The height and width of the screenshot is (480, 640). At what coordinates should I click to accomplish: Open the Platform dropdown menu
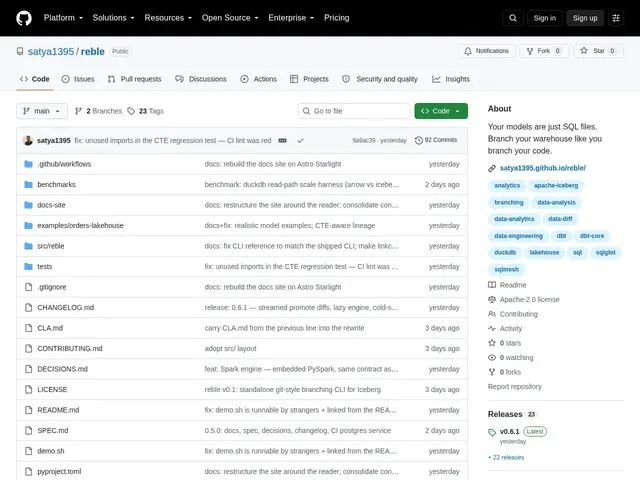(63, 18)
